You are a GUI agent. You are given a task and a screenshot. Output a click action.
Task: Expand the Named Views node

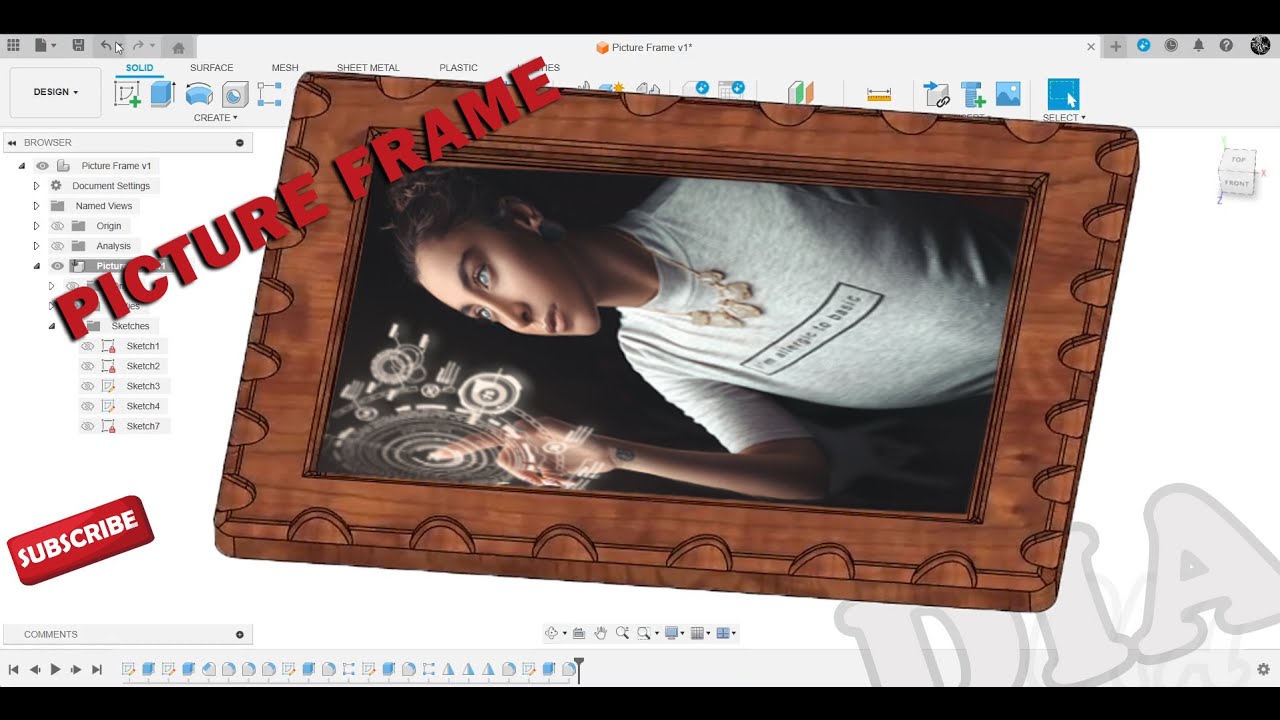click(36, 206)
